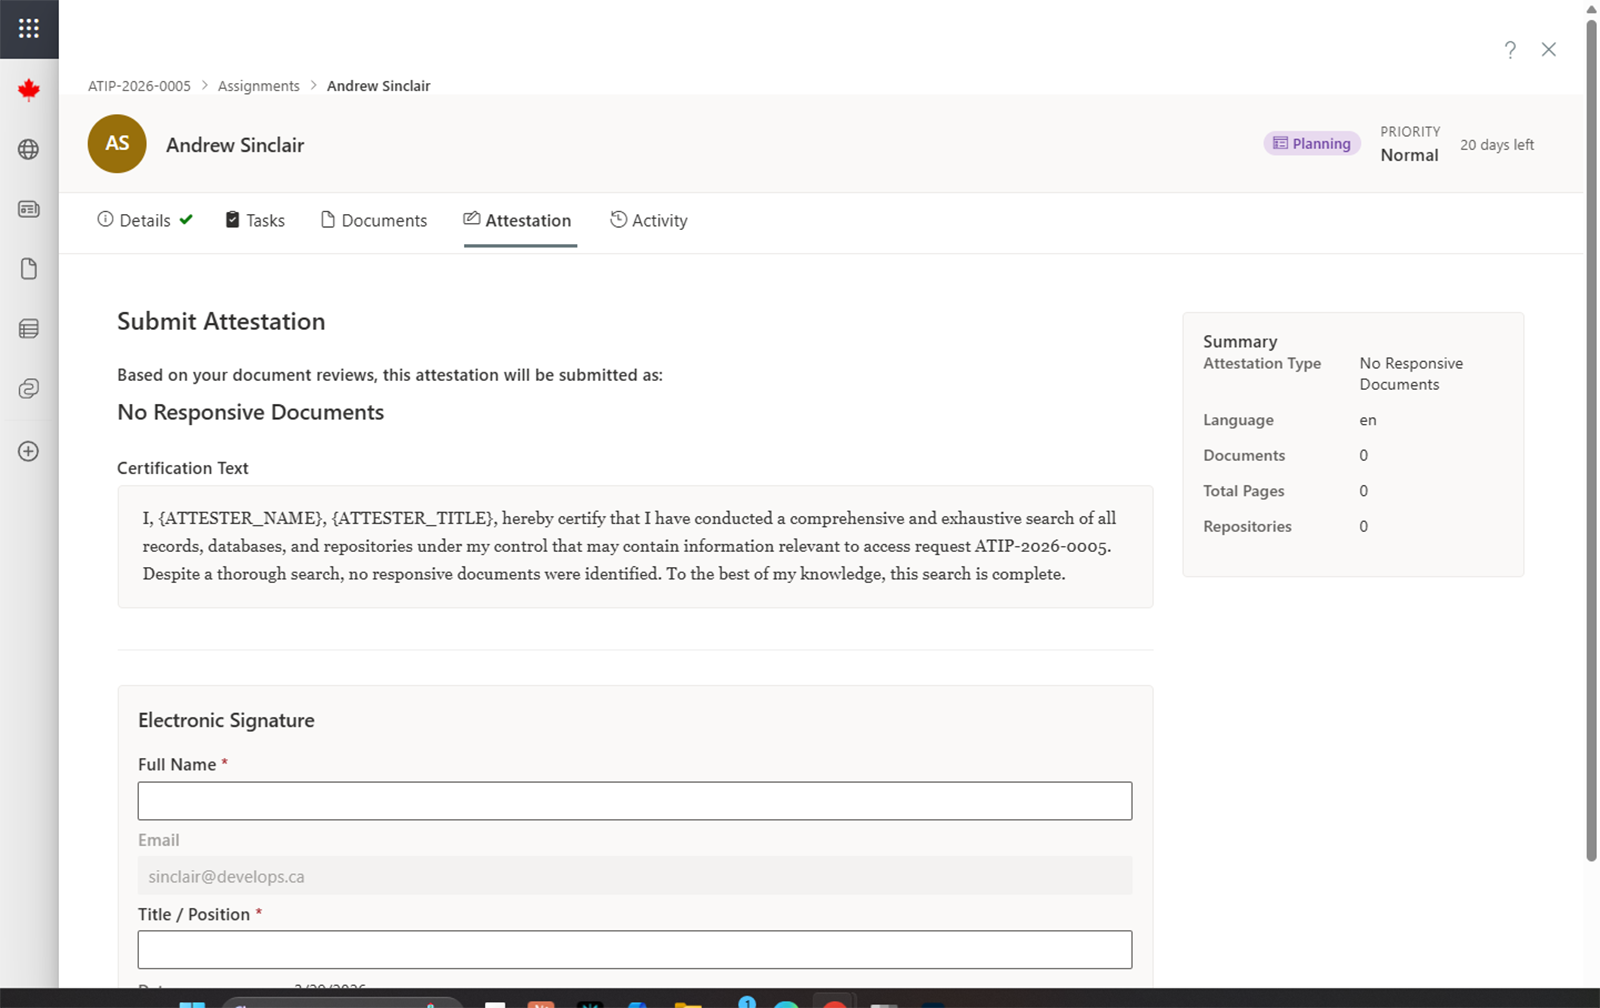
Task: Click into the Title / Position field
Action: click(635, 950)
